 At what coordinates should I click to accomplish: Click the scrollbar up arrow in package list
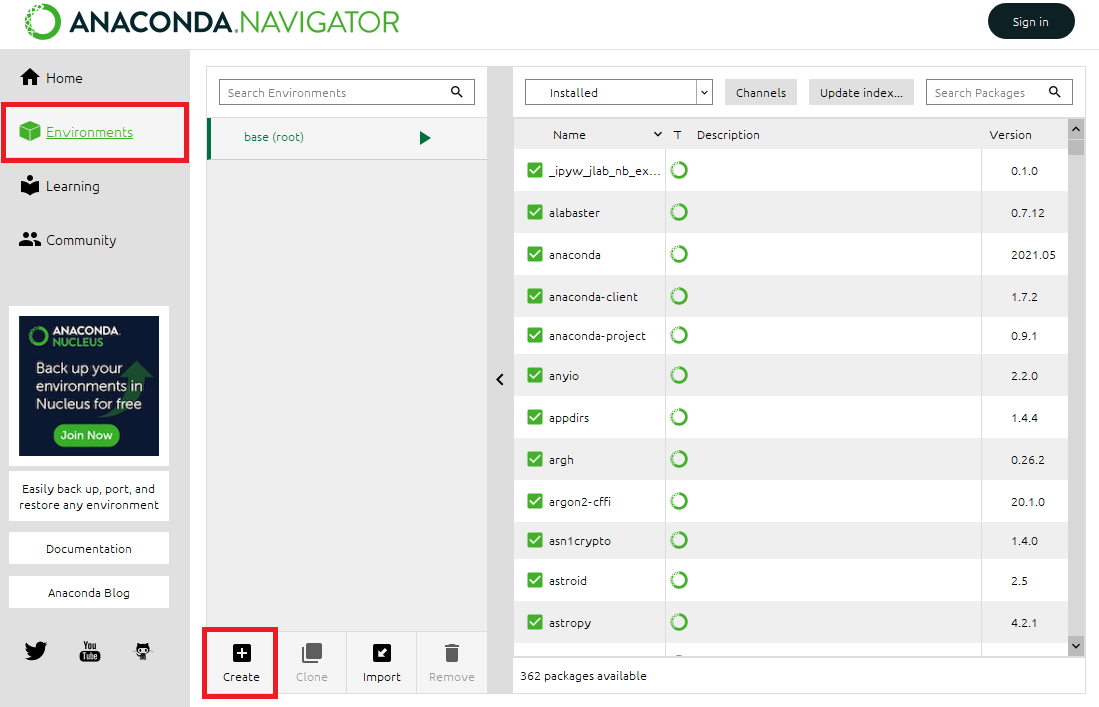click(x=1076, y=128)
